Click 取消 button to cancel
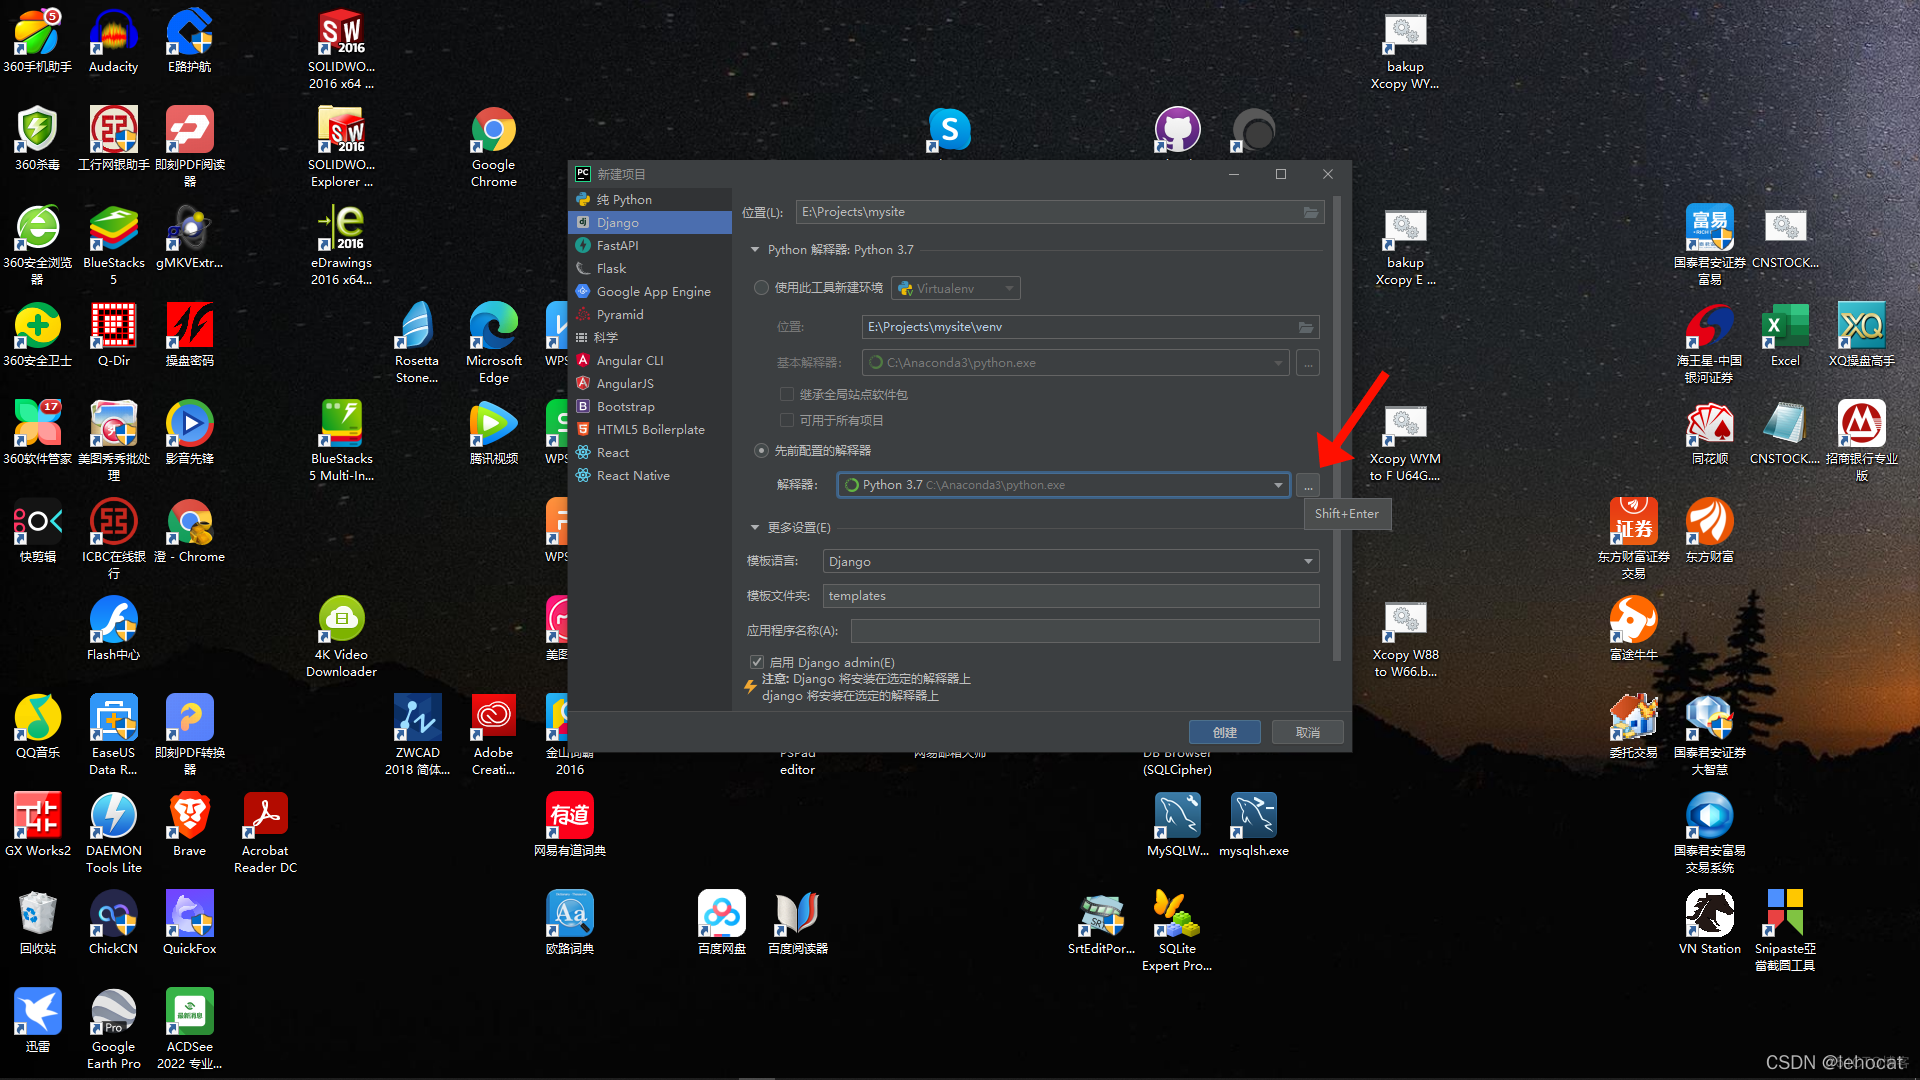 point(1307,732)
